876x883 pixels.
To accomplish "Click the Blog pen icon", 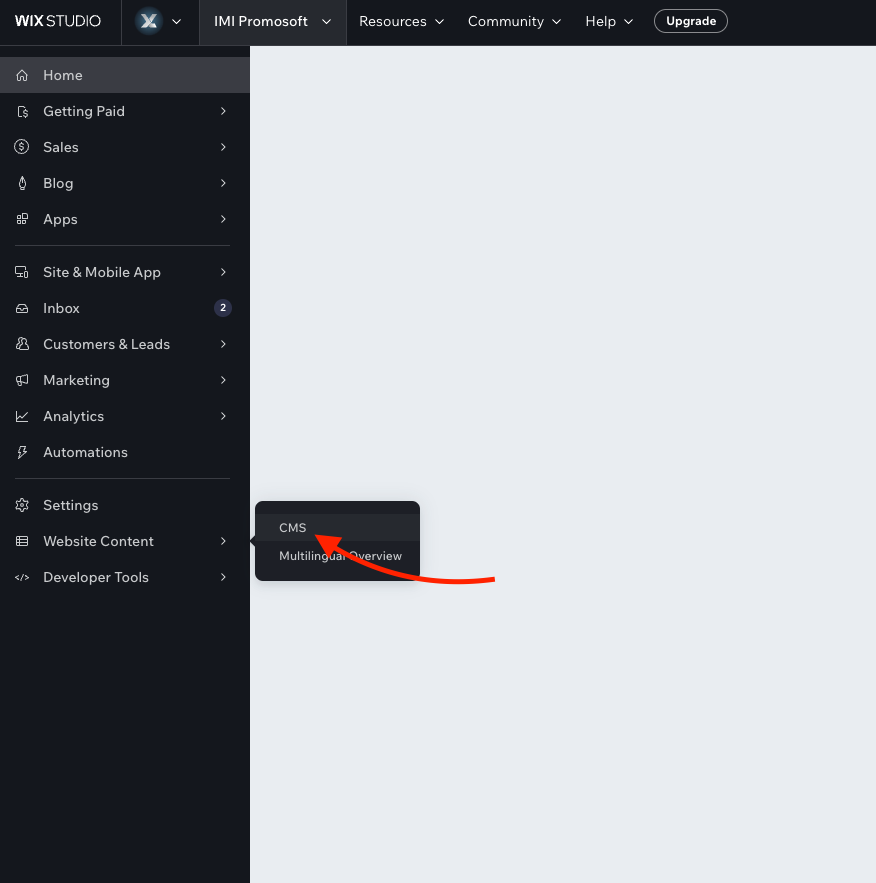I will click(x=22, y=183).
